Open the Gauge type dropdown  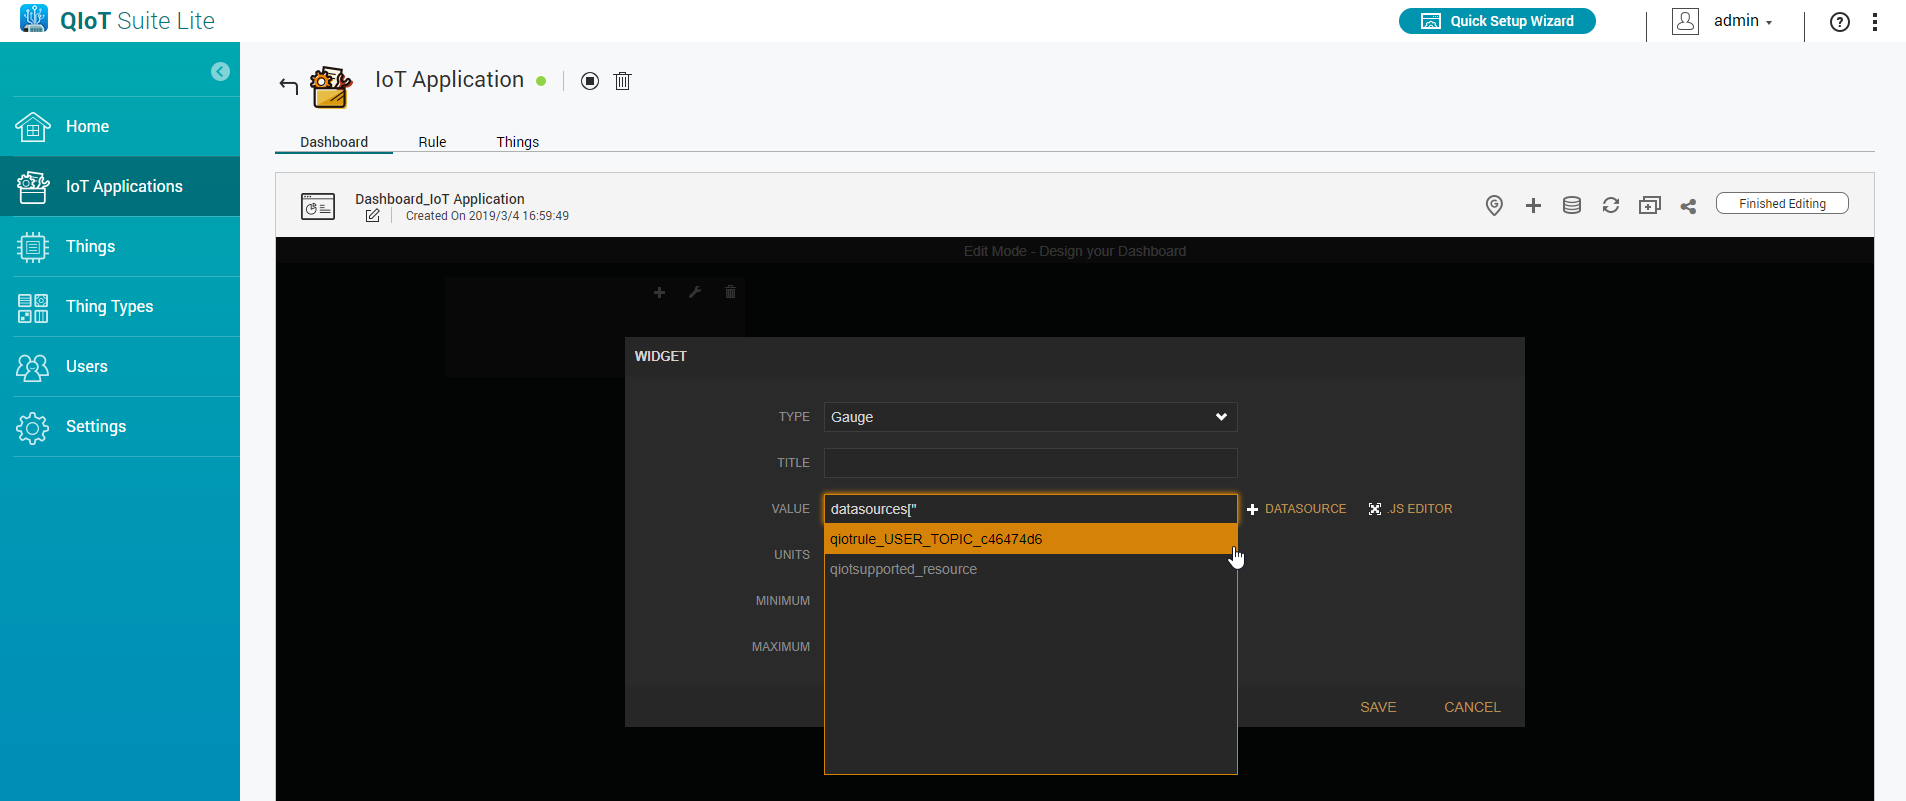click(1030, 417)
